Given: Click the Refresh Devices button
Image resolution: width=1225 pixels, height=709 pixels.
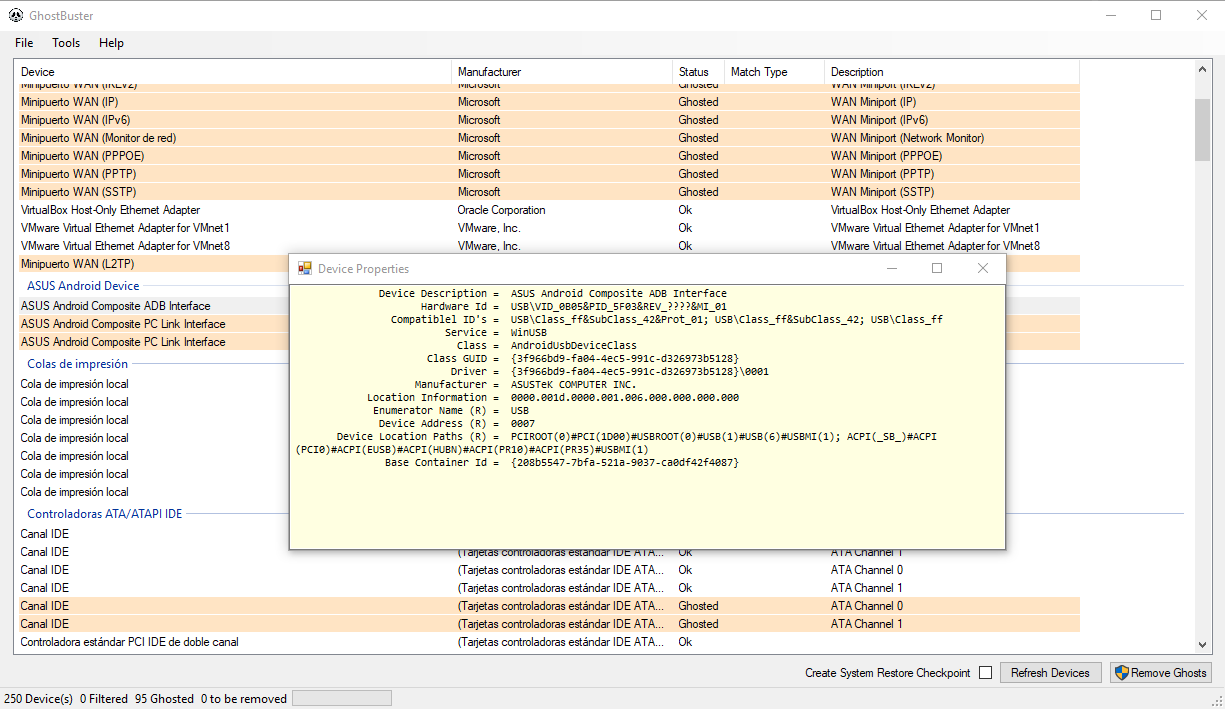Looking at the screenshot, I should pos(1050,673).
